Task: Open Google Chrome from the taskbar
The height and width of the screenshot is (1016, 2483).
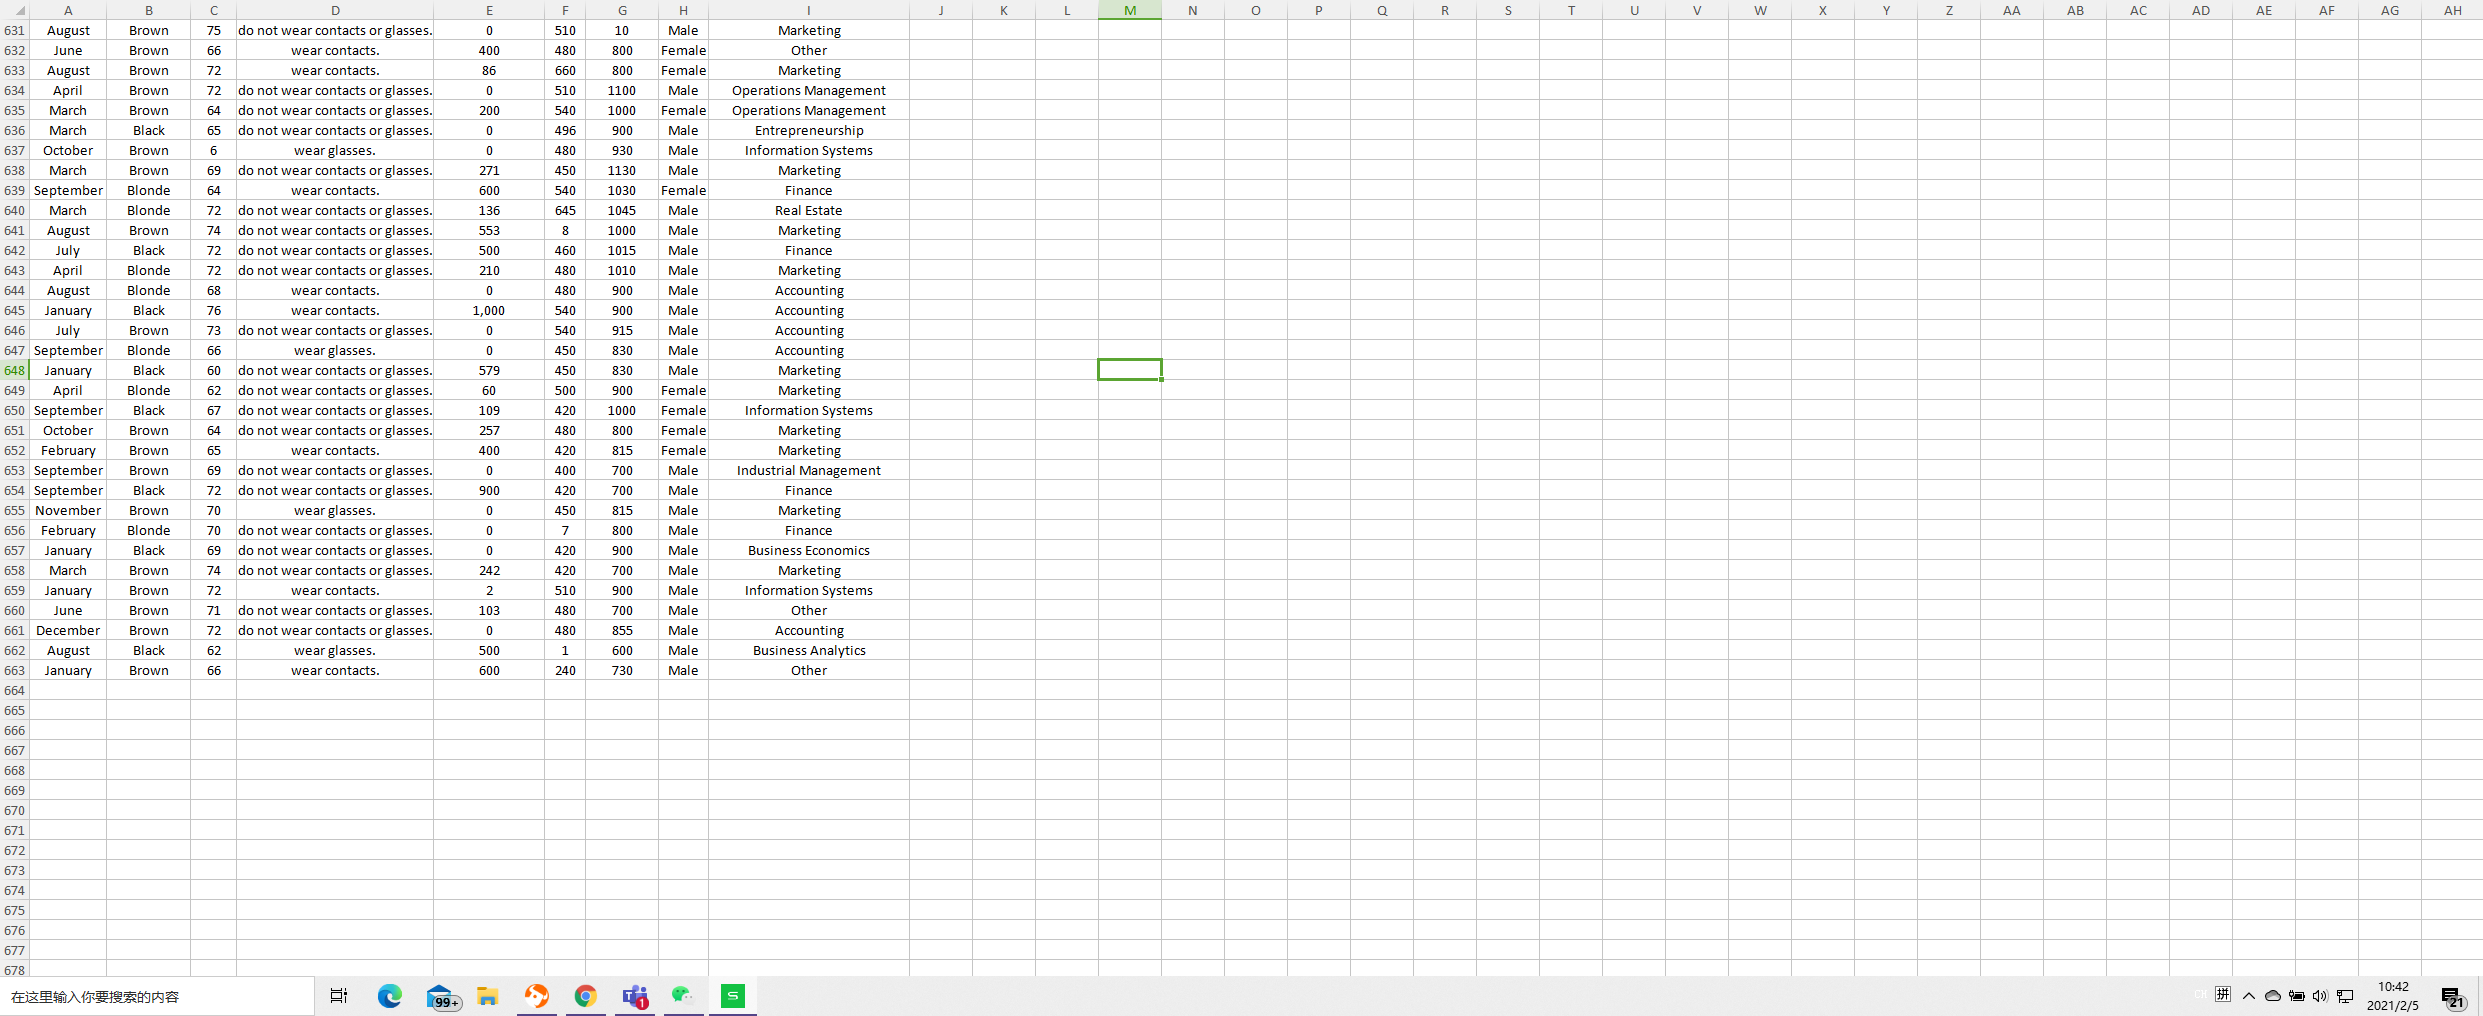Action: point(586,996)
